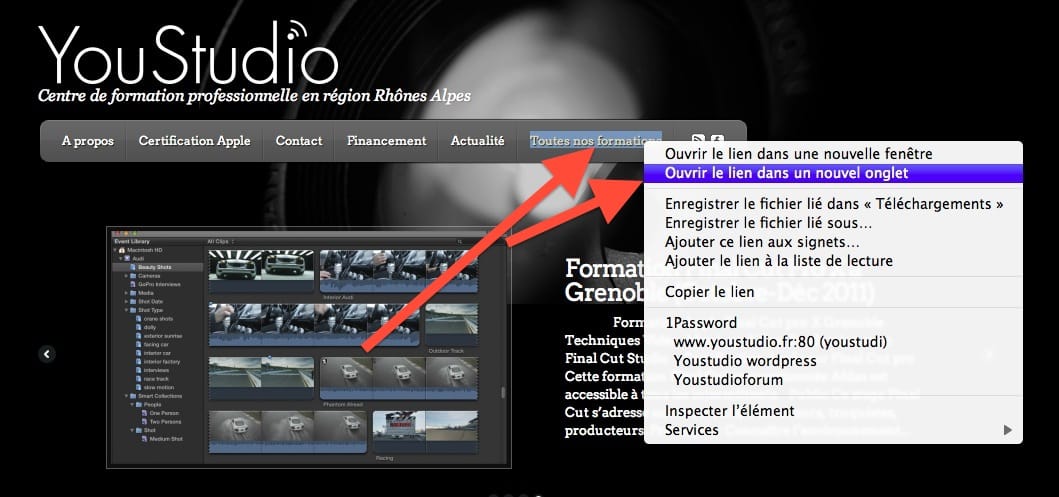This screenshot has height=497, width=1059.
Task: Open the Facebook icon in navigation bar
Action: [717, 140]
